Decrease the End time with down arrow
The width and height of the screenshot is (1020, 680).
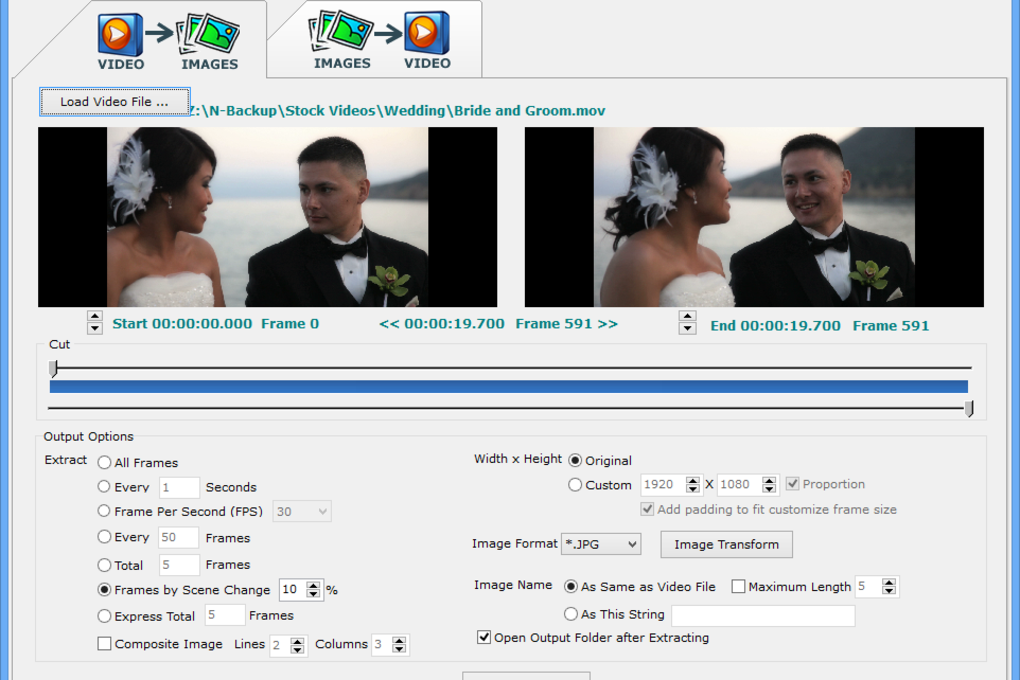point(688,329)
